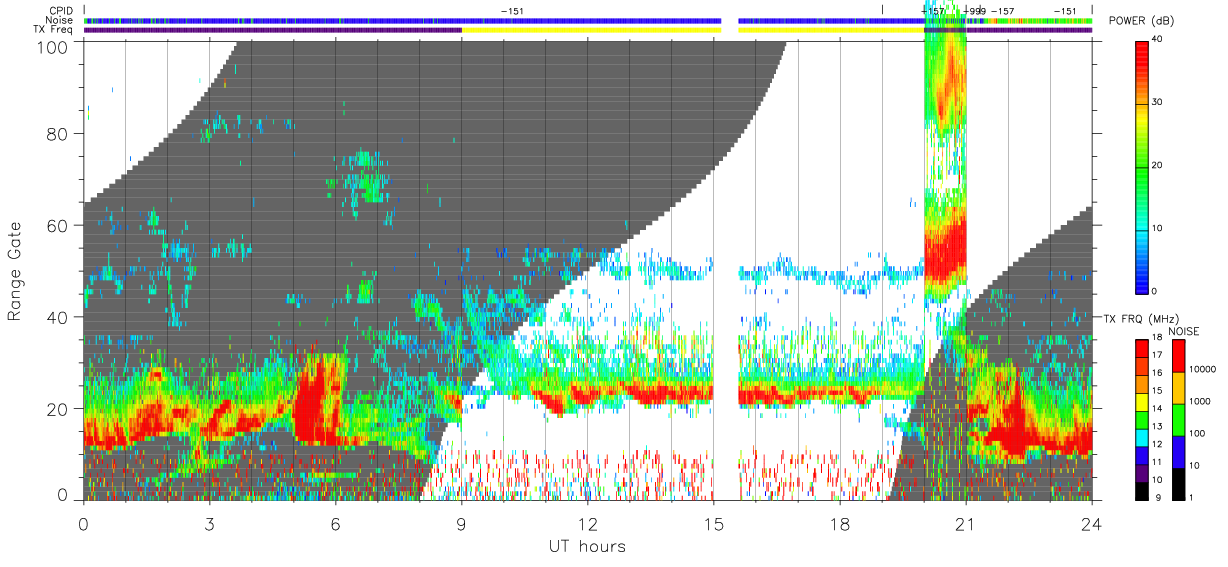Pick the cyan 12–13 MHz TX FRQ swatch
Image resolution: width=1228 pixels, height=567 pixels.
pos(1142,438)
